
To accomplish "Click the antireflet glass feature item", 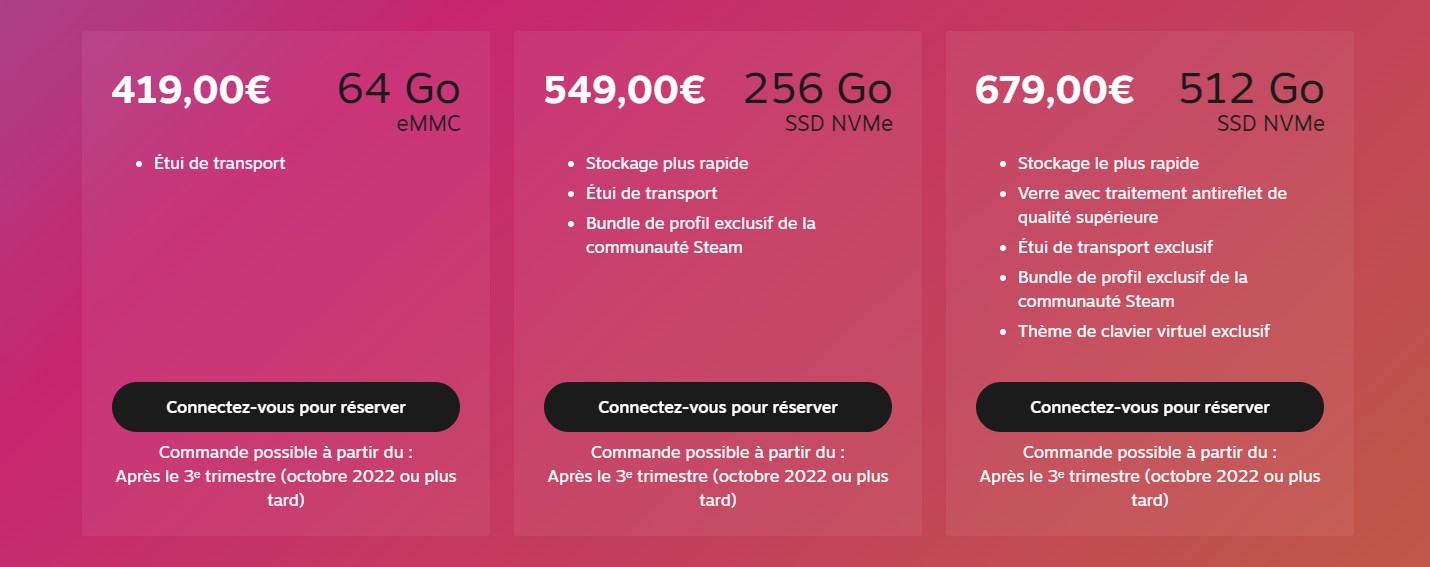I will tap(1152, 205).
